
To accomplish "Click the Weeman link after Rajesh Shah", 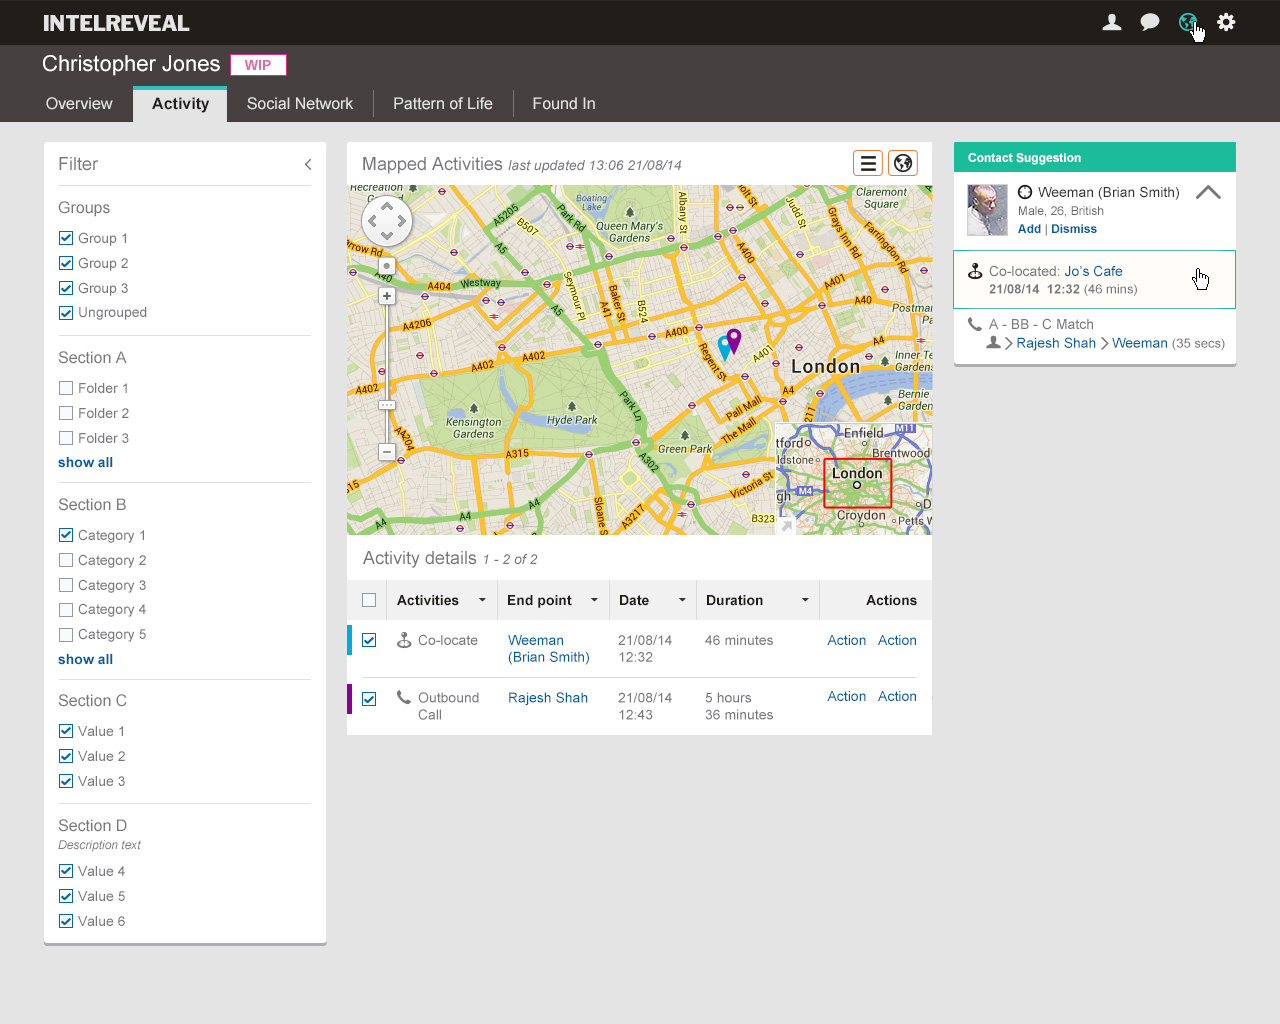I will (1139, 343).
